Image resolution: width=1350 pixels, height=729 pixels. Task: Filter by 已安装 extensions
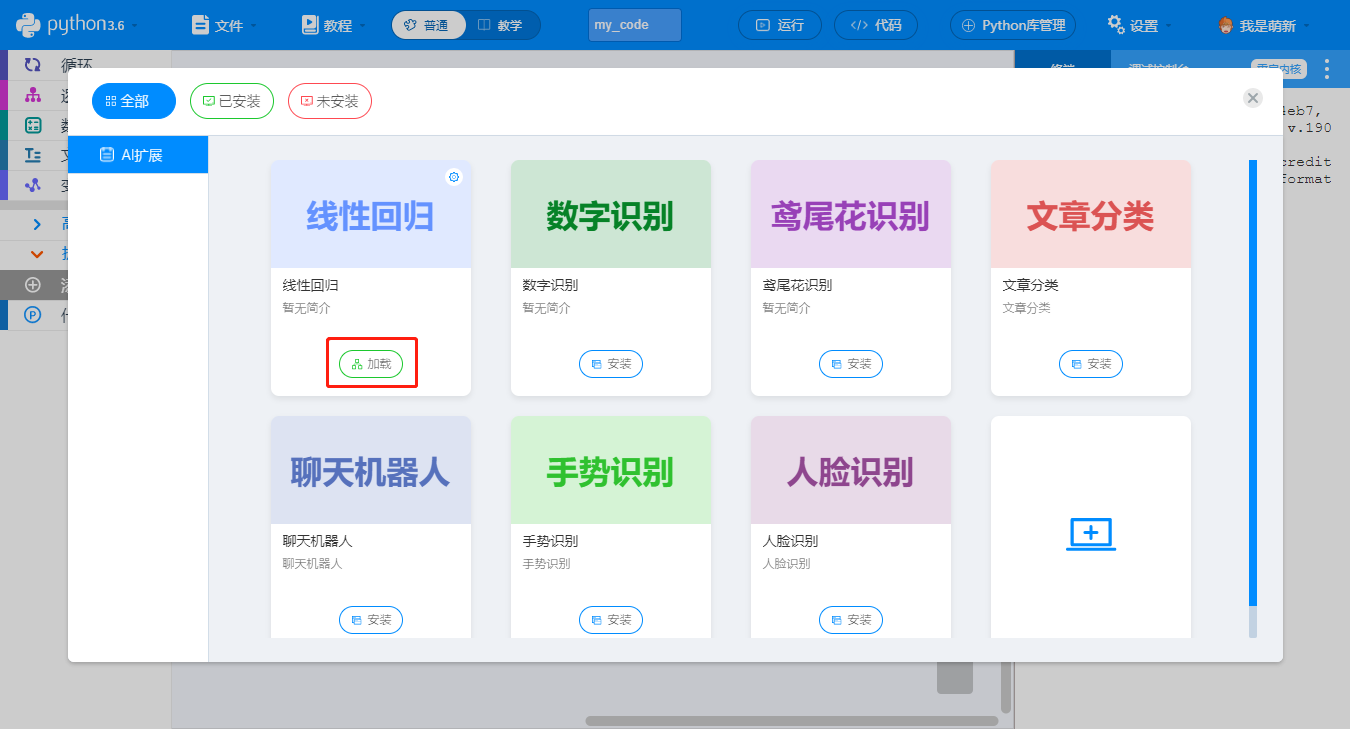point(232,101)
